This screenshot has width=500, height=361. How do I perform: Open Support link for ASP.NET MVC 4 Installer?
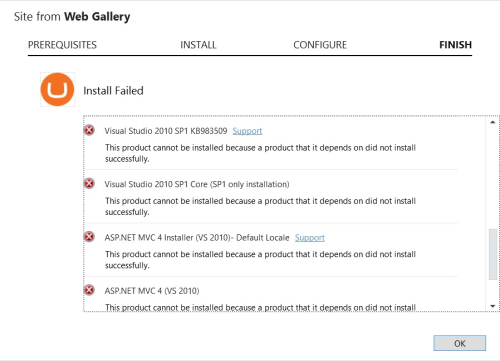coord(310,238)
